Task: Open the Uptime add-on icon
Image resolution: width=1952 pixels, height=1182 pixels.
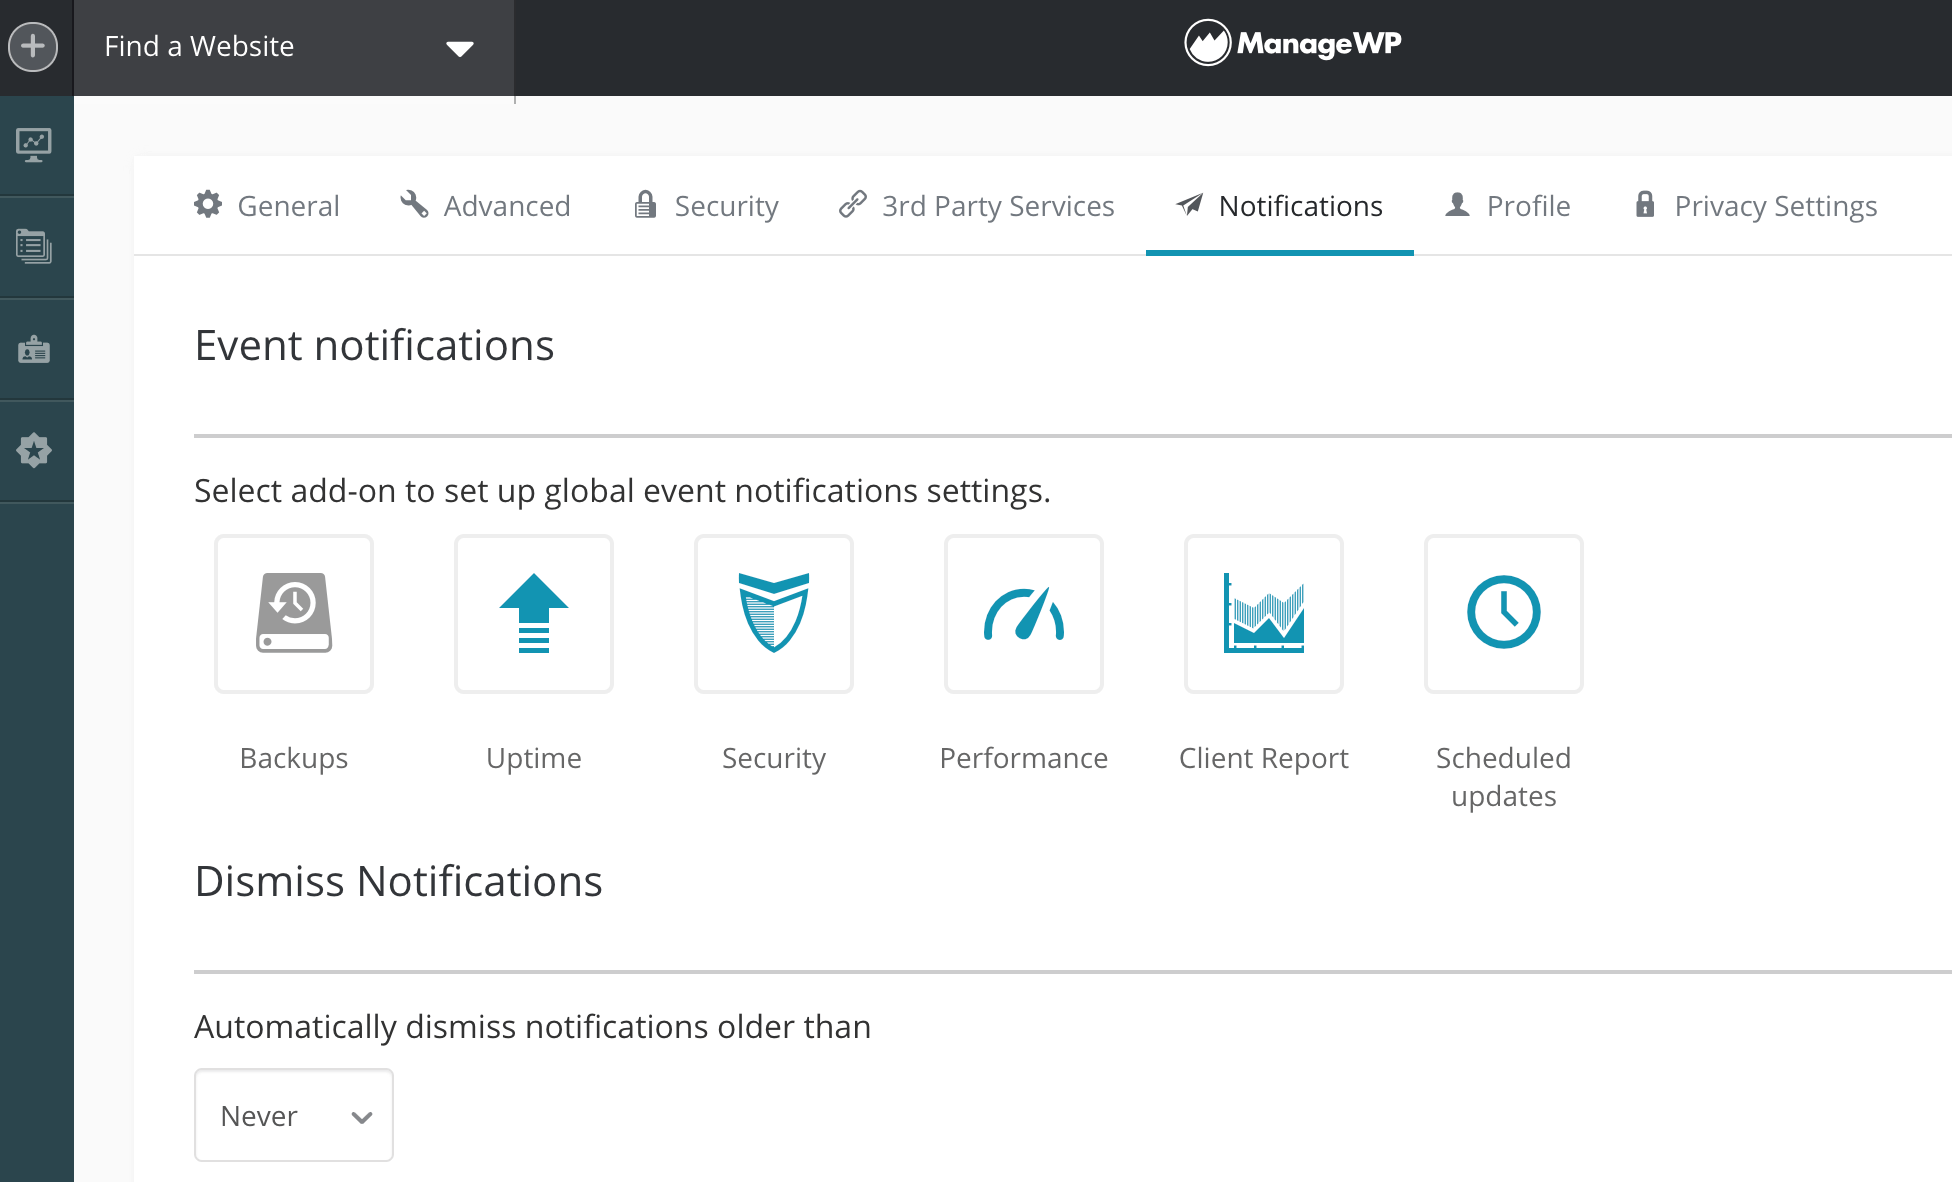Action: tap(533, 613)
